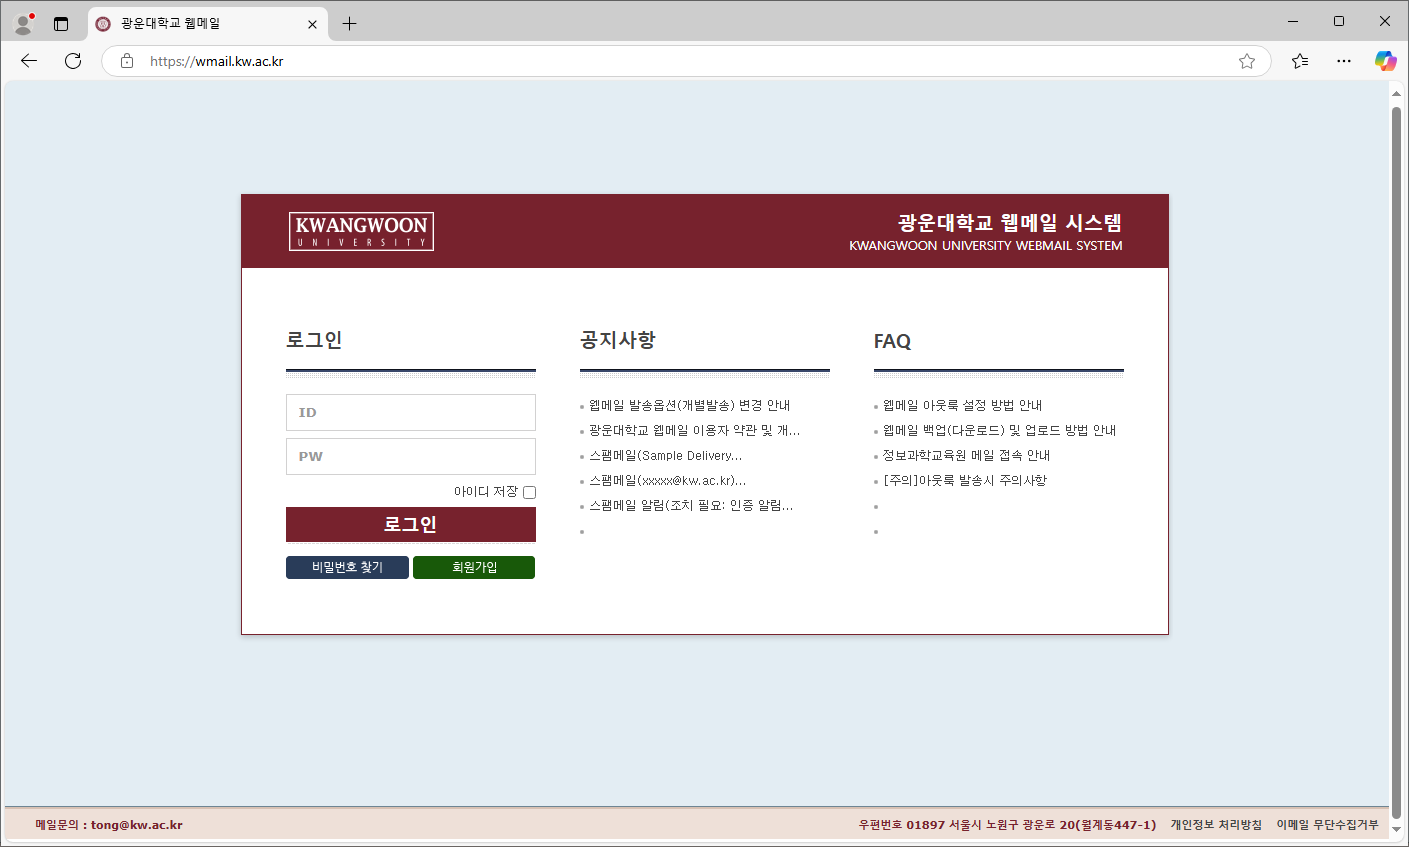The image size is (1409, 847).
Task: Open the 개인정보 처리방침 footer link
Action: point(1215,825)
